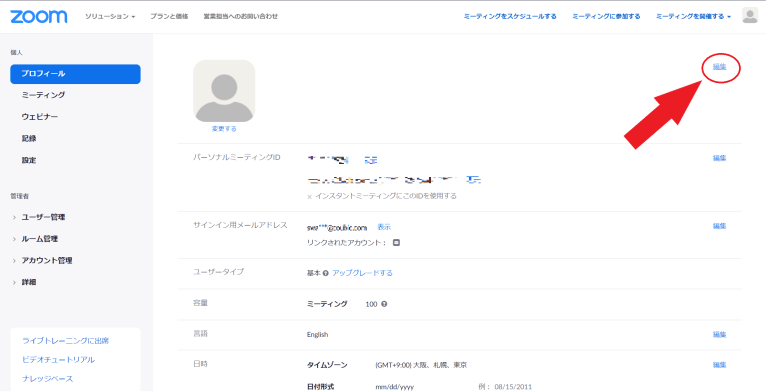Edit the サインイン用メールアドレス row
The image size is (768, 392).
[720, 226]
